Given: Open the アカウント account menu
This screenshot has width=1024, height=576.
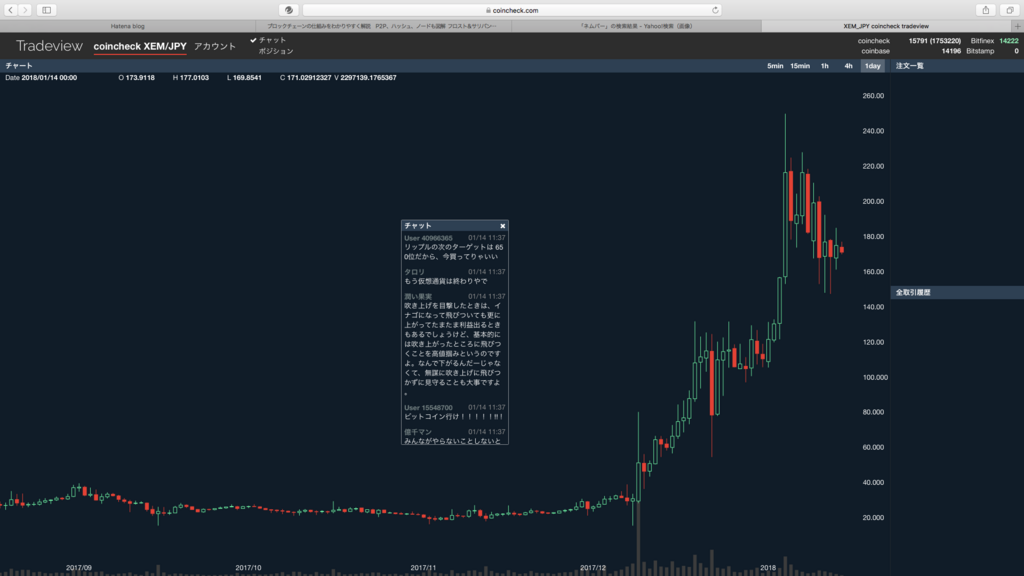Looking at the screenshot, I should point(215,46).
